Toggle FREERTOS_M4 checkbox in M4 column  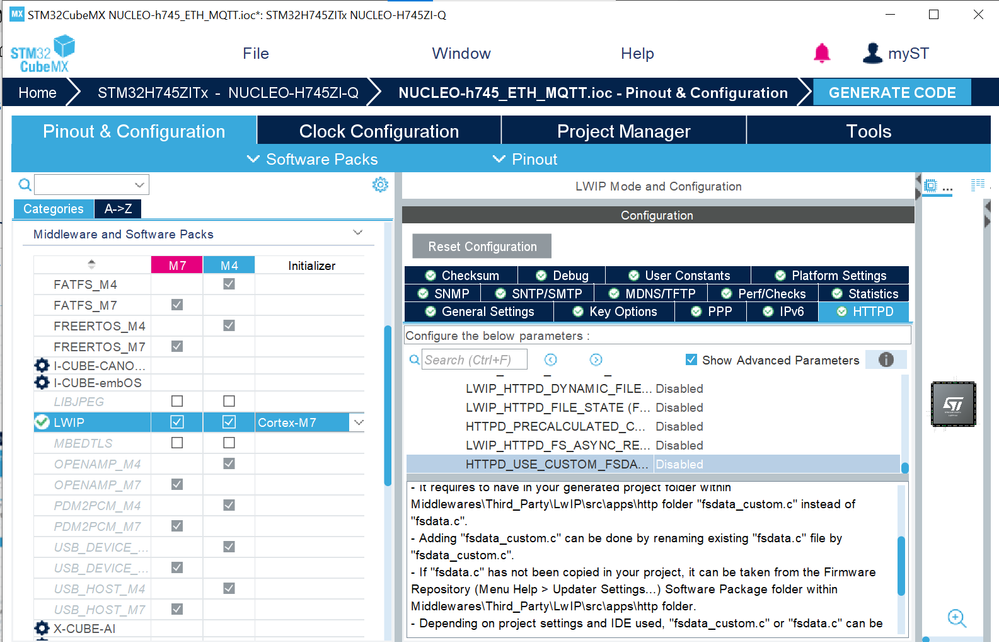coord(229,325)
